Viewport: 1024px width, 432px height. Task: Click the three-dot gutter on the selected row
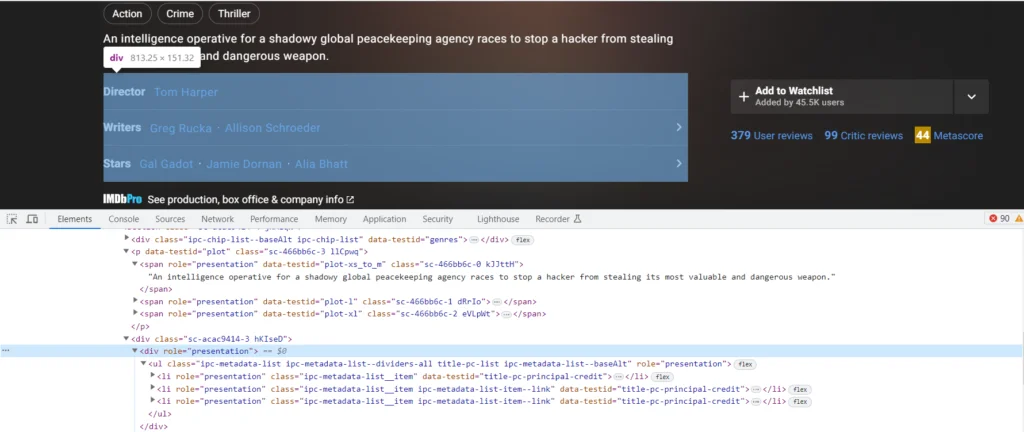6,351
